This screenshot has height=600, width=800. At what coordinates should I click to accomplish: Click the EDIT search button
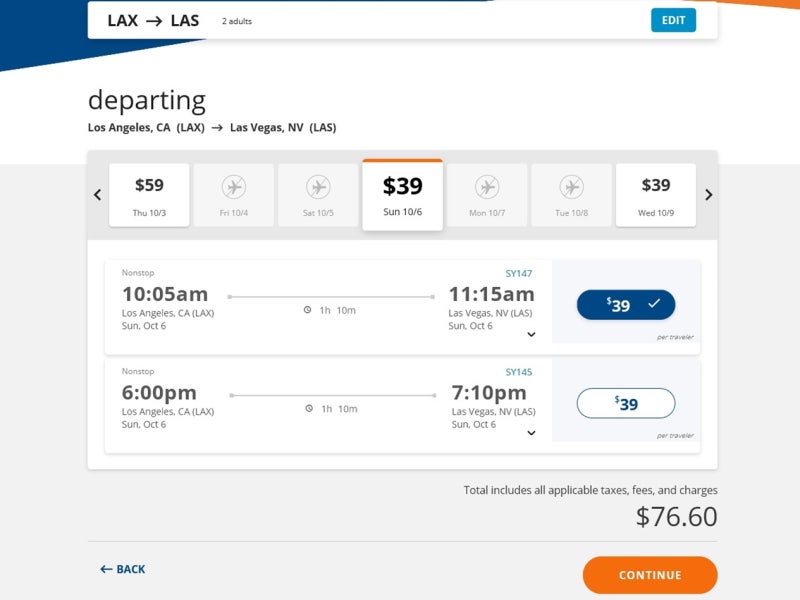pyautogui.click(x=673, y=20)
